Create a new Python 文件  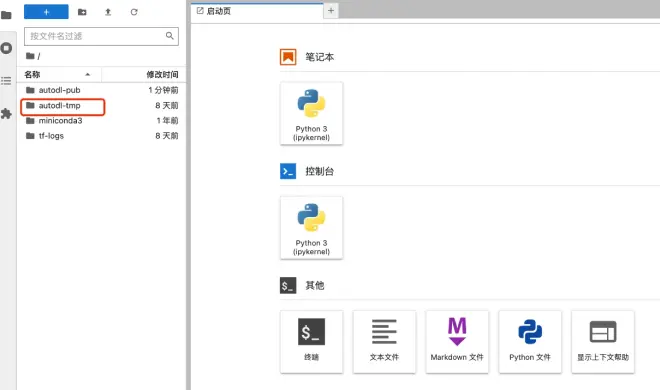pyautogui.click(x=530, y=342)
